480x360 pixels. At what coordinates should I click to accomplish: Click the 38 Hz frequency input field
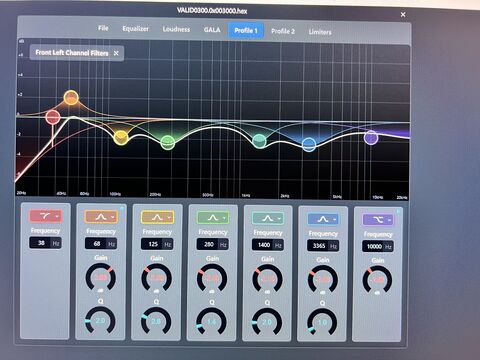pos(45,243)
